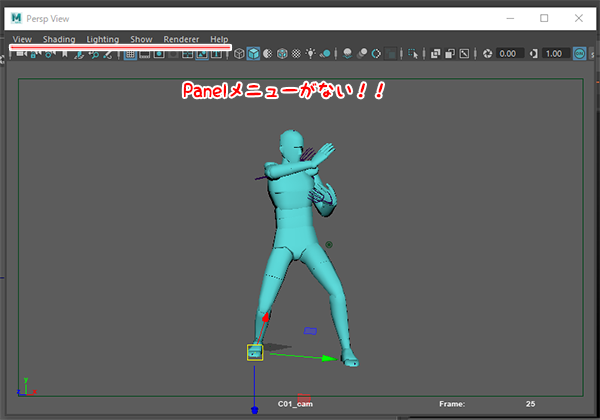Click the Maya logo in title bar
Viewport: 600px width, 420px height.
pyautogui.click(x=16, y=17)
